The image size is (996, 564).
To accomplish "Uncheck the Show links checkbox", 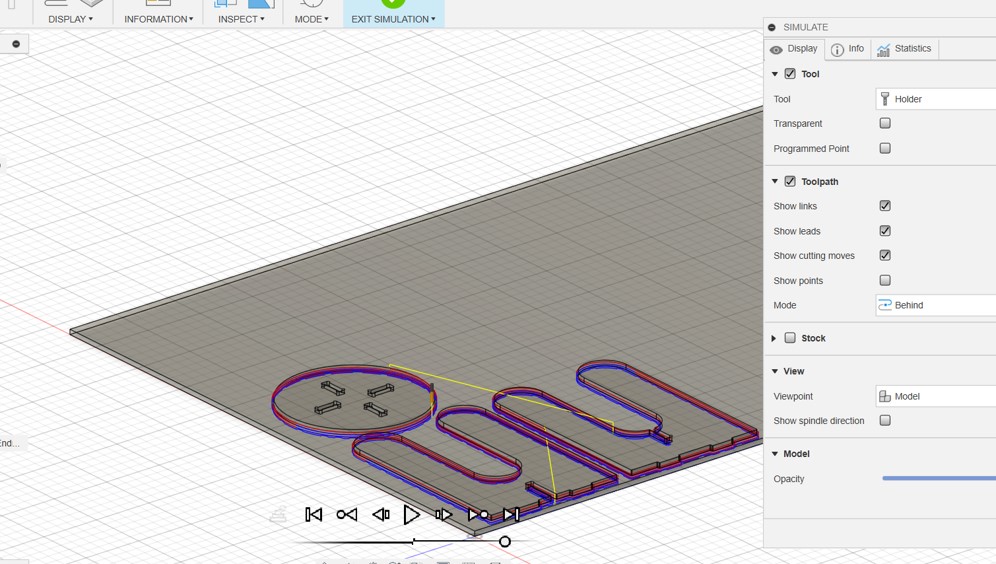I will coord(885,206).
